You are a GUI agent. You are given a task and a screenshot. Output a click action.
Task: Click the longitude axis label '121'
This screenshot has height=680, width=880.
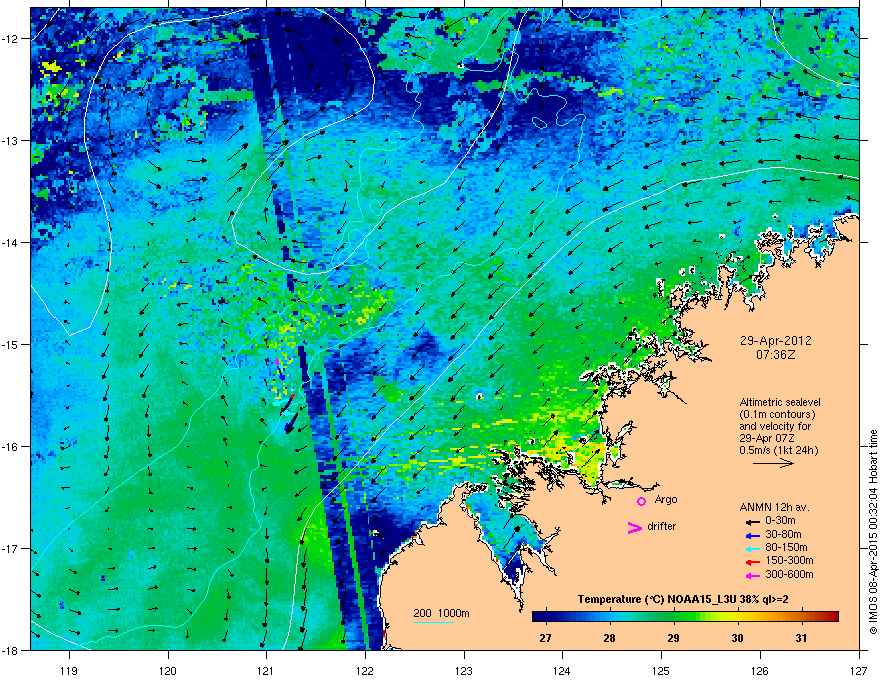[266, 670]
